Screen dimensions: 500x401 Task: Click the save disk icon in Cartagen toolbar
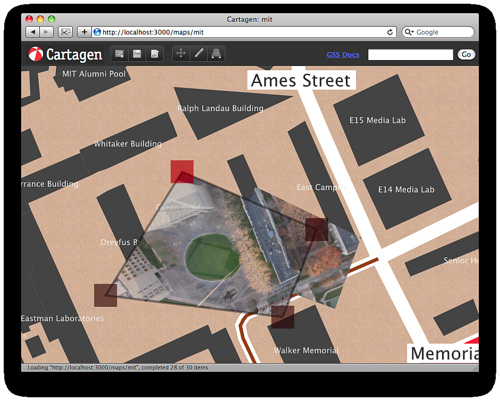137,54
